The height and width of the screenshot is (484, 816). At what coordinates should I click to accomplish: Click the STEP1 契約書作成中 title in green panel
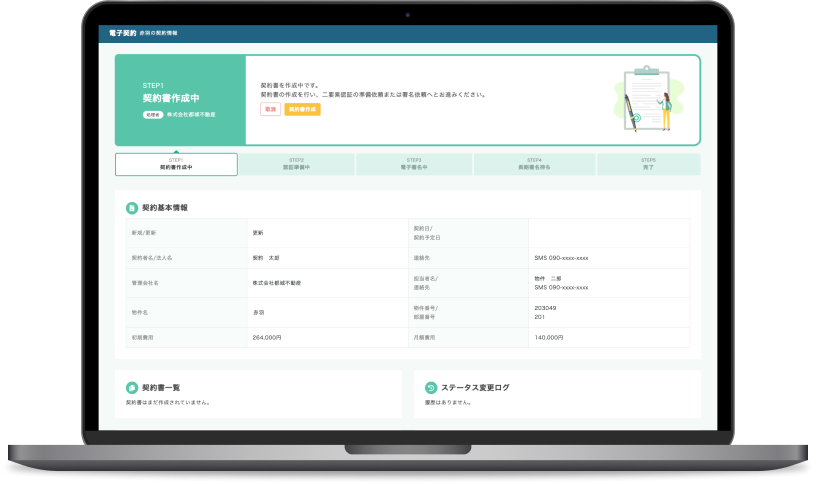[171, 98]
